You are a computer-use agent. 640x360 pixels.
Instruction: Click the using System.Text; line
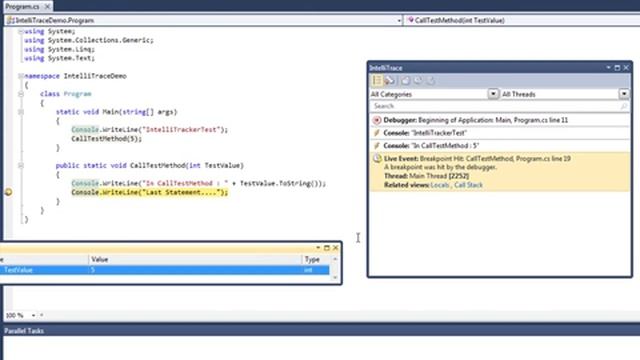click(x=60, y=58)
